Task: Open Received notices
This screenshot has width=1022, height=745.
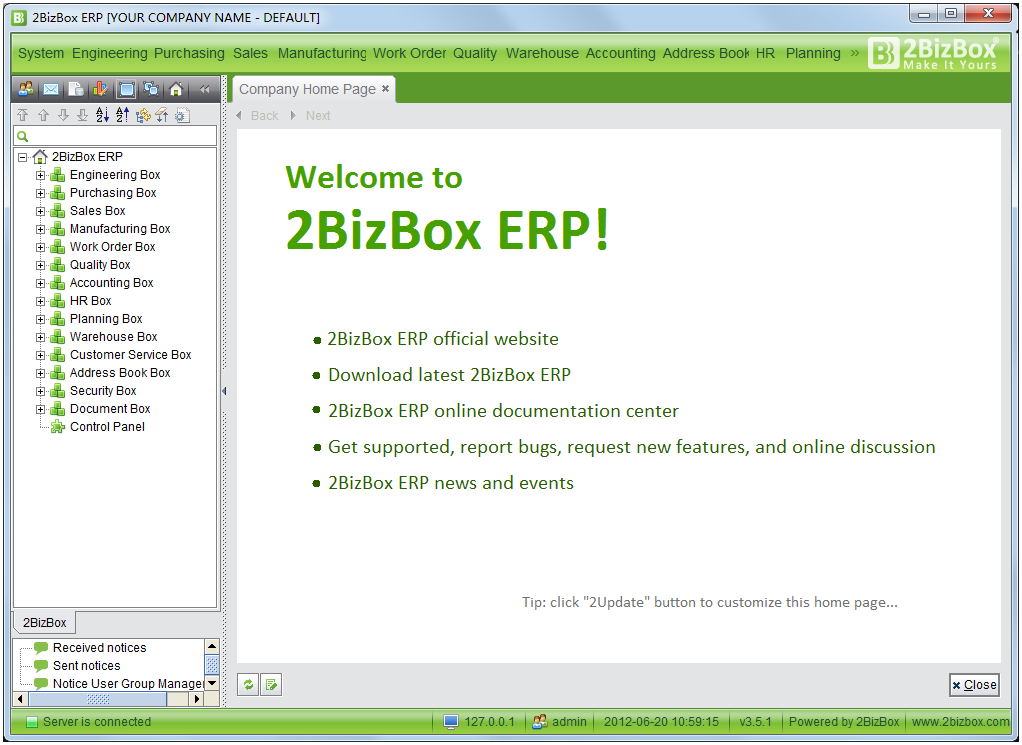Action: pos(100,648)
